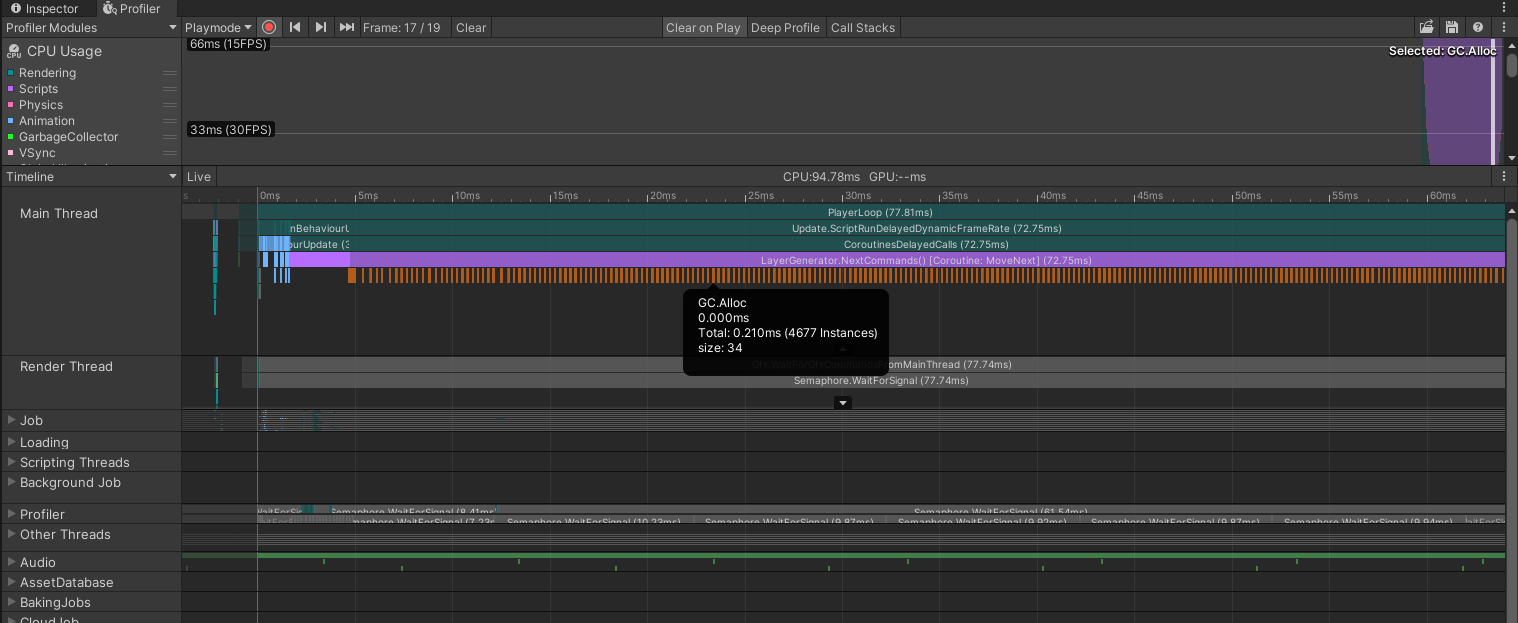This screenshot has width=1518, height=623.
Task: Open the Playmode target dropdown
Action: pos(218,27)
